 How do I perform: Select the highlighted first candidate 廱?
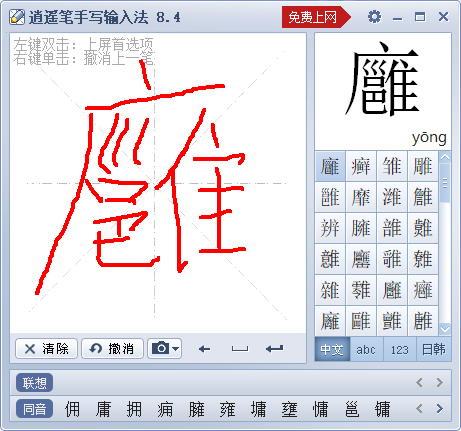(x=330, y=166)
